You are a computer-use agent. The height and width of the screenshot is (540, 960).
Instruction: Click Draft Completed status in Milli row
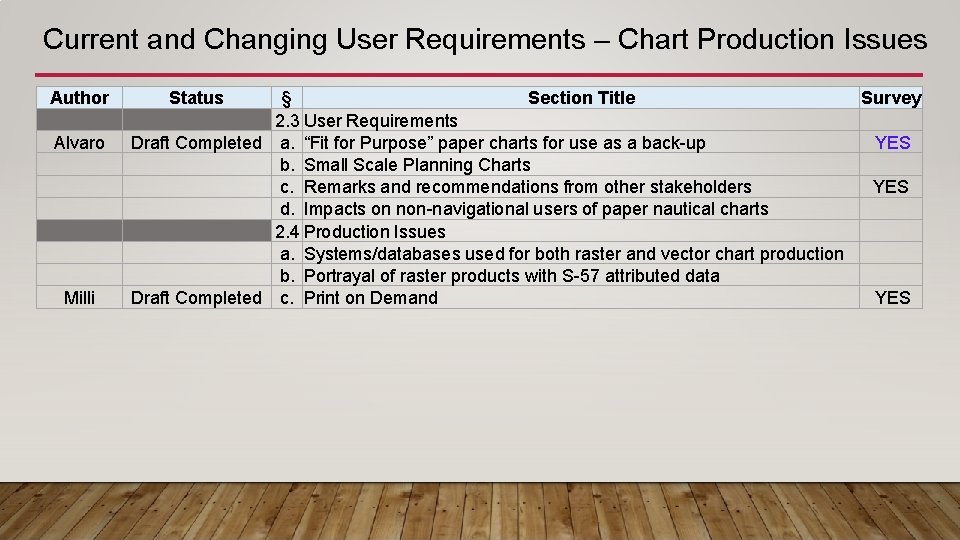(x=196, y=298)
